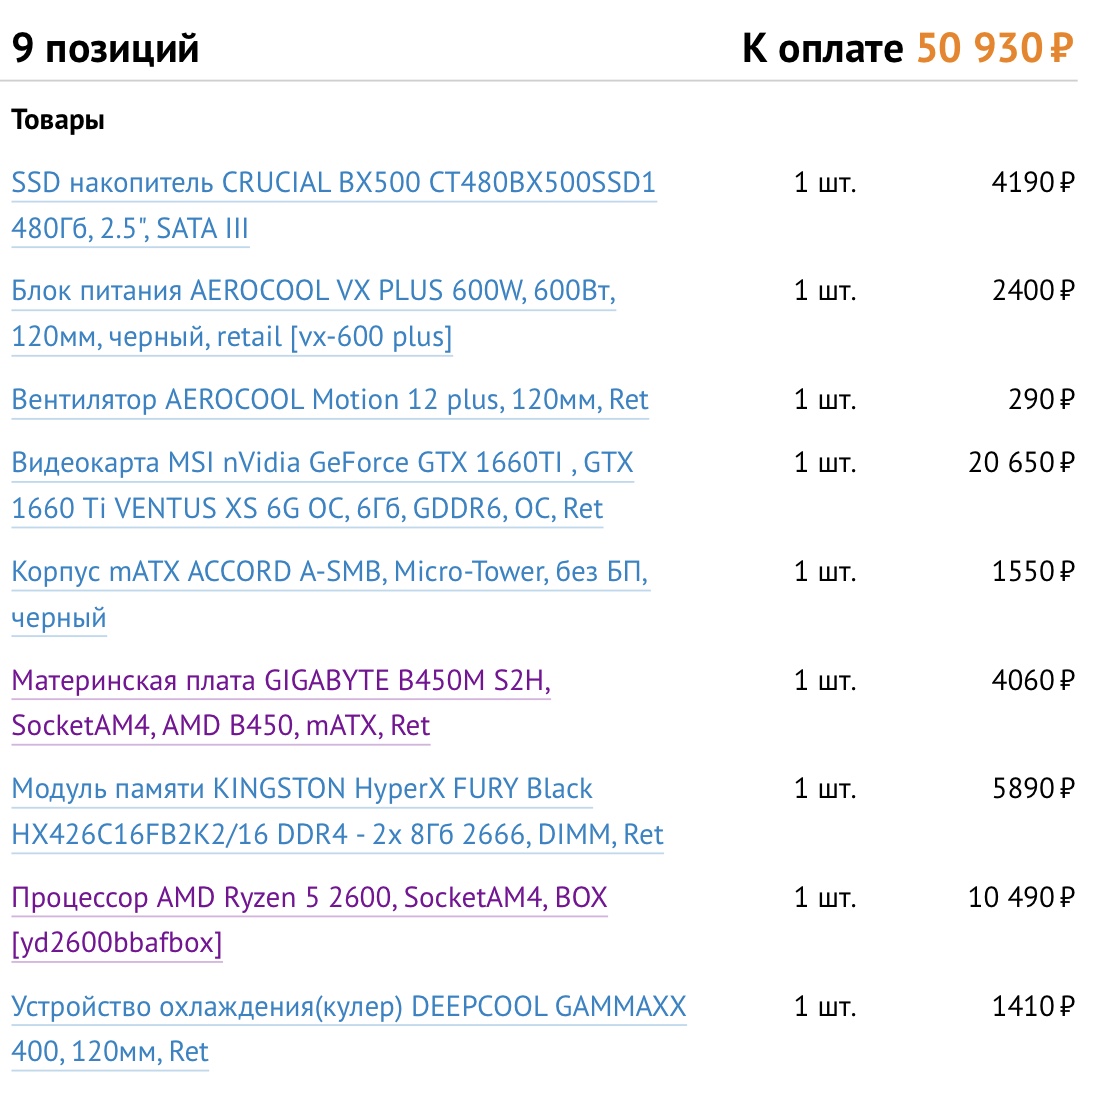The height and width of the screenshot is (1105, 1102).
Task: Click the 10 490 ₽ processor price
Action: [x=1021, y=897]
